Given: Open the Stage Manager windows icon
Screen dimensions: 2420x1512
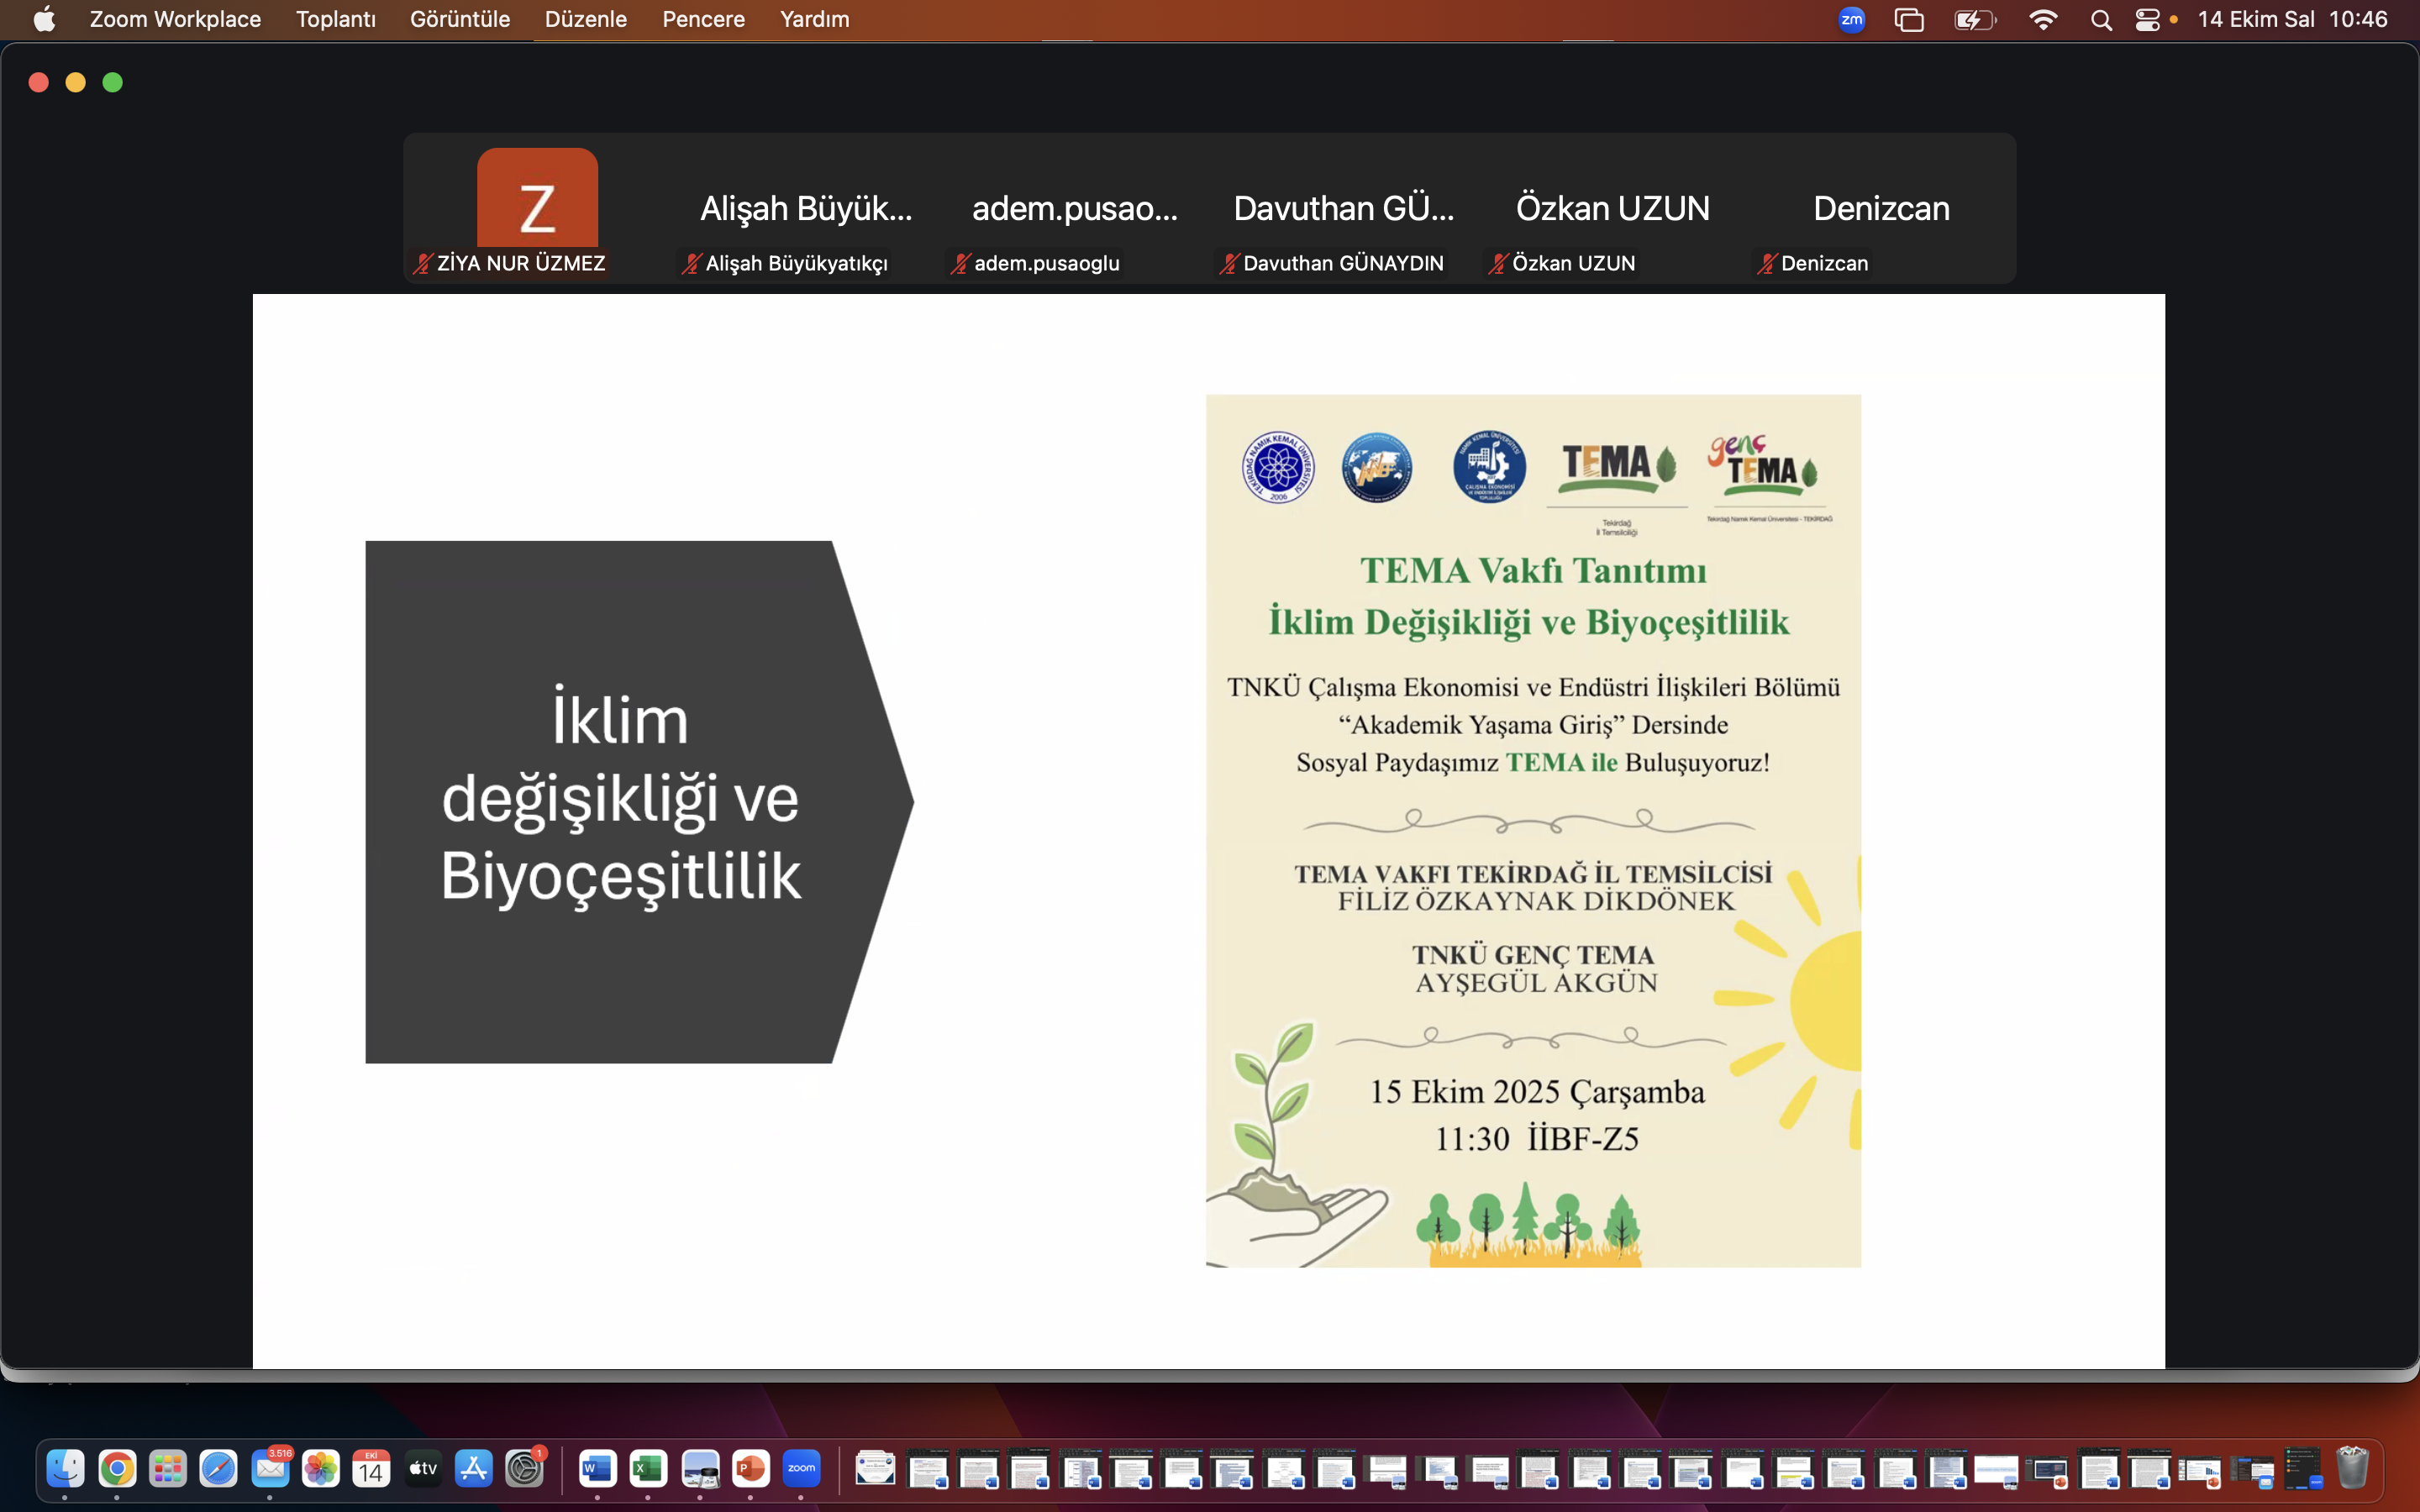Looking at the screenshot, I should pyautogui.click(x=1909, y=20).
